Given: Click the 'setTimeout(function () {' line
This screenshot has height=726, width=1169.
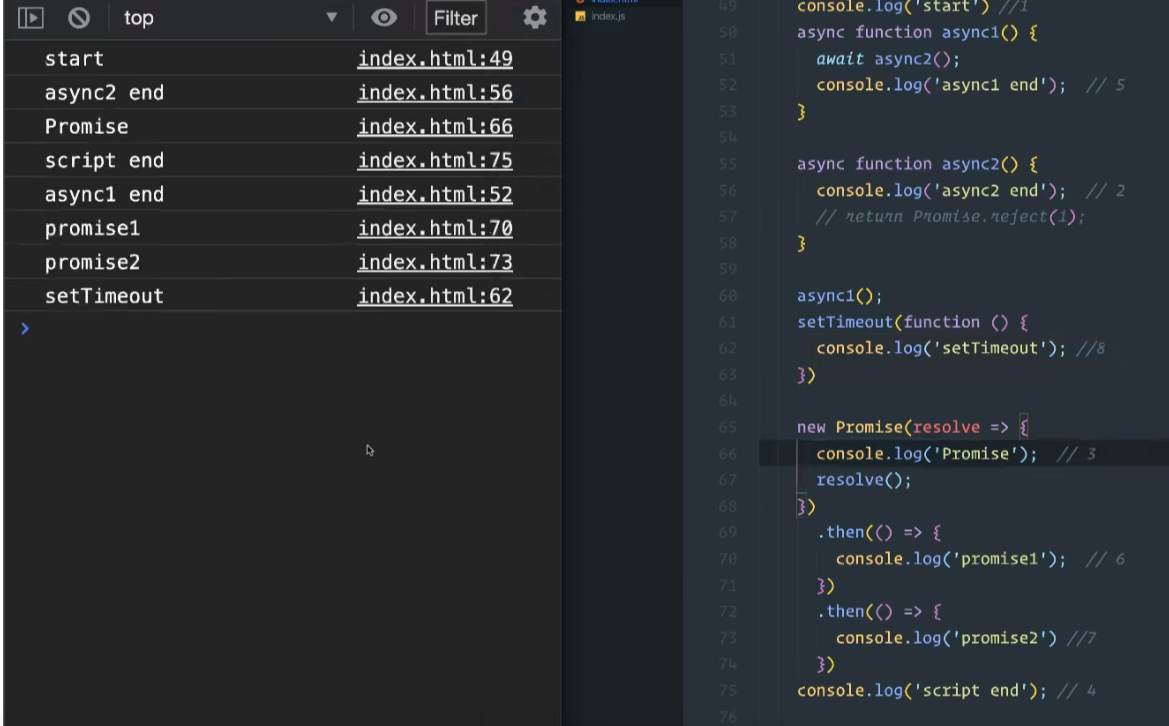Looking at the screenshot, I should 913,322.
